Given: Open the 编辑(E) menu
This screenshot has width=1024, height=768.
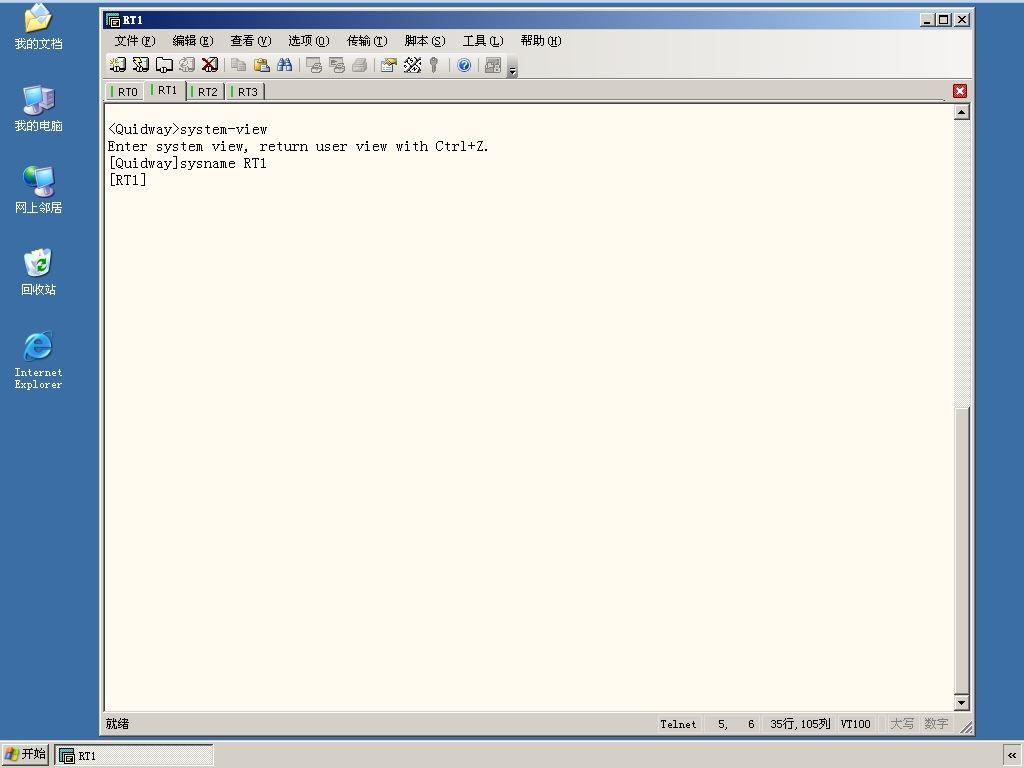Looking at the screenshot, I should [193, 40].
